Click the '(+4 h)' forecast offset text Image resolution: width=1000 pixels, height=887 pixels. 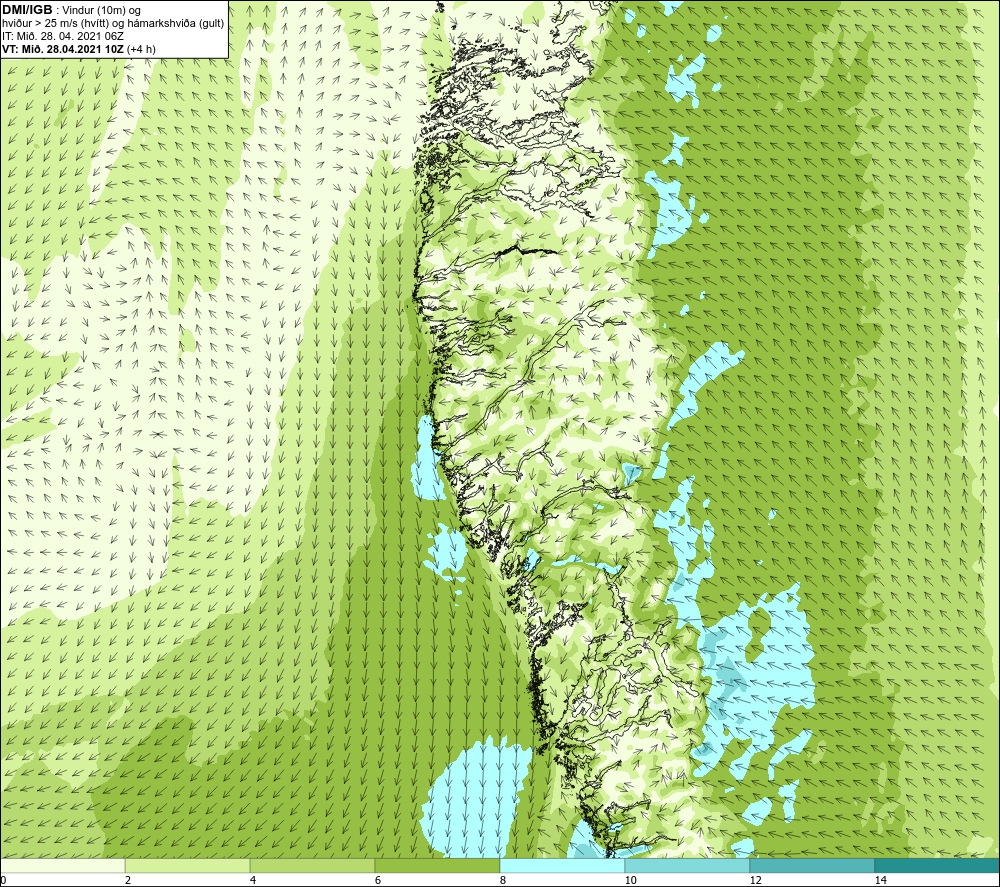click(x=142, y=49)
